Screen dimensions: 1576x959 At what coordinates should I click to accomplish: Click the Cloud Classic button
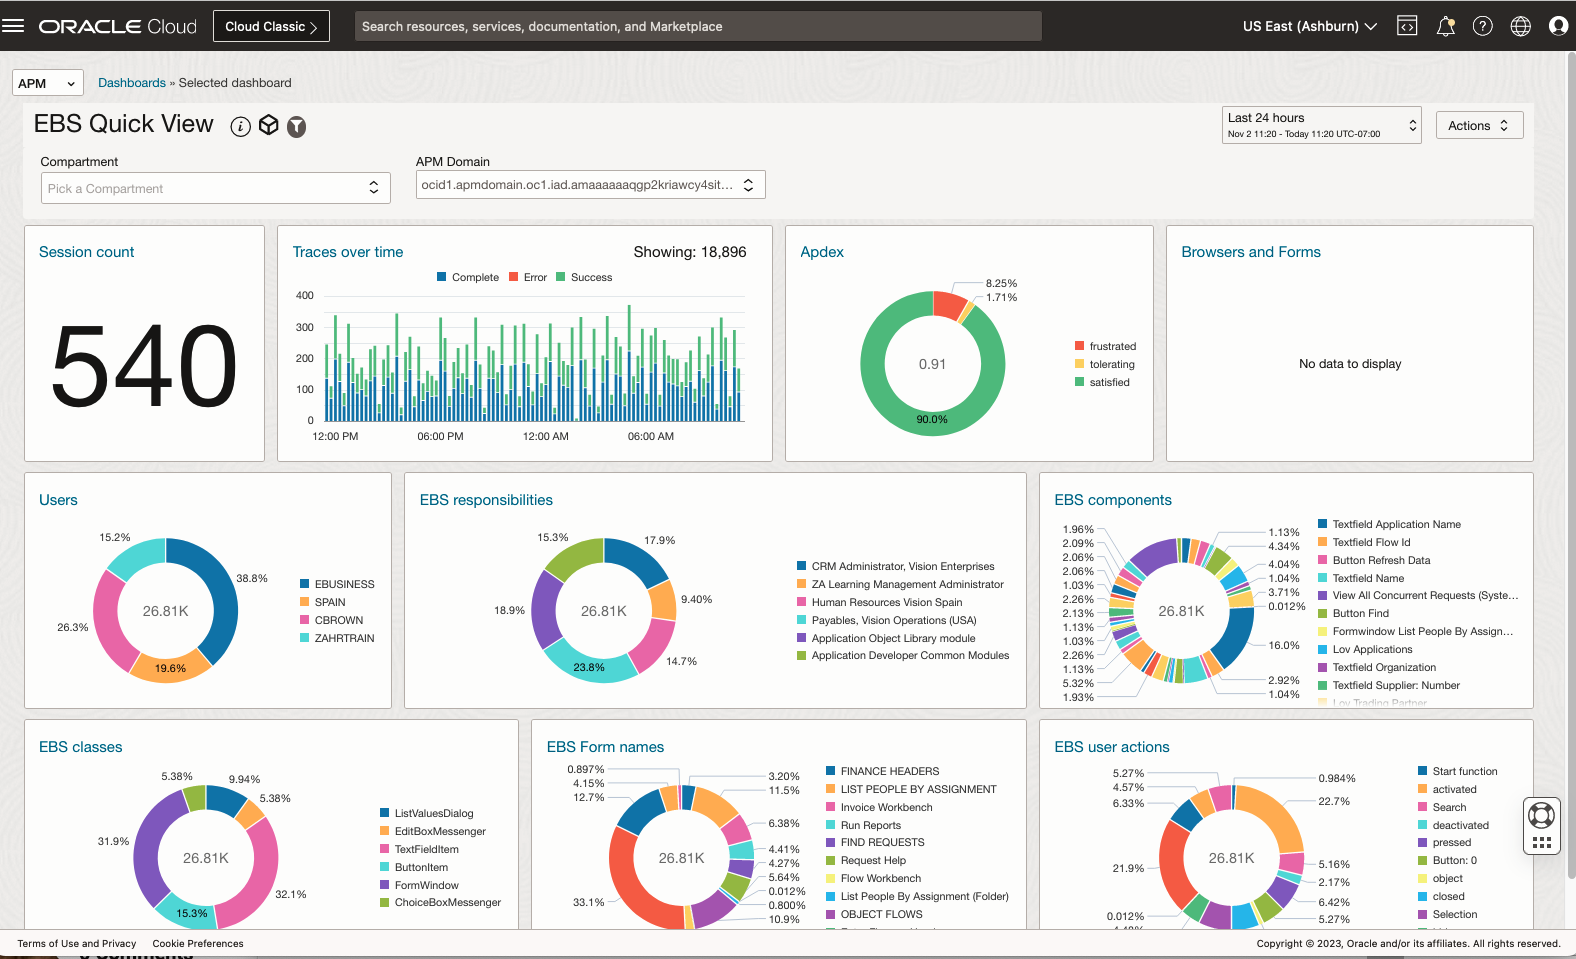(271, 26)
